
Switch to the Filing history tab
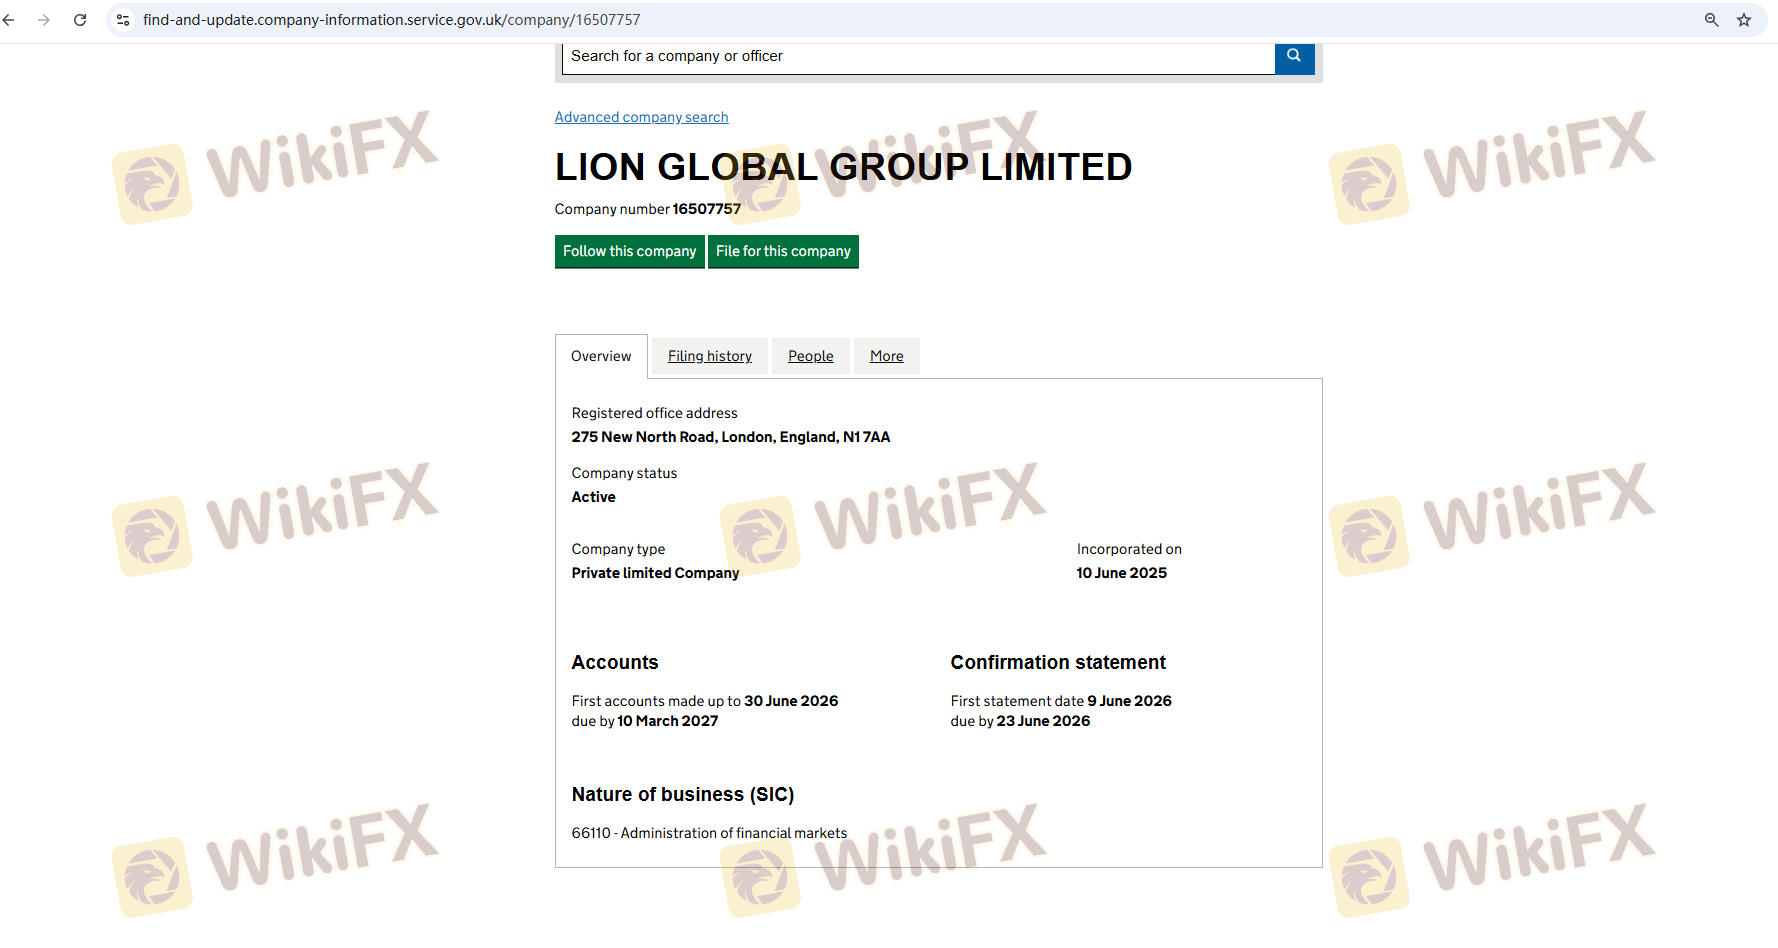[709, 357]
